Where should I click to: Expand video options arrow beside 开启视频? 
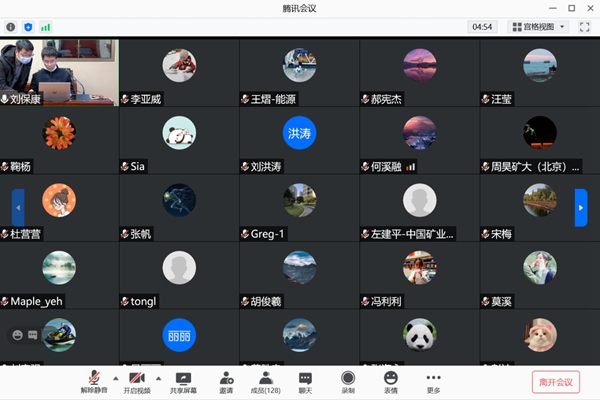158,378
